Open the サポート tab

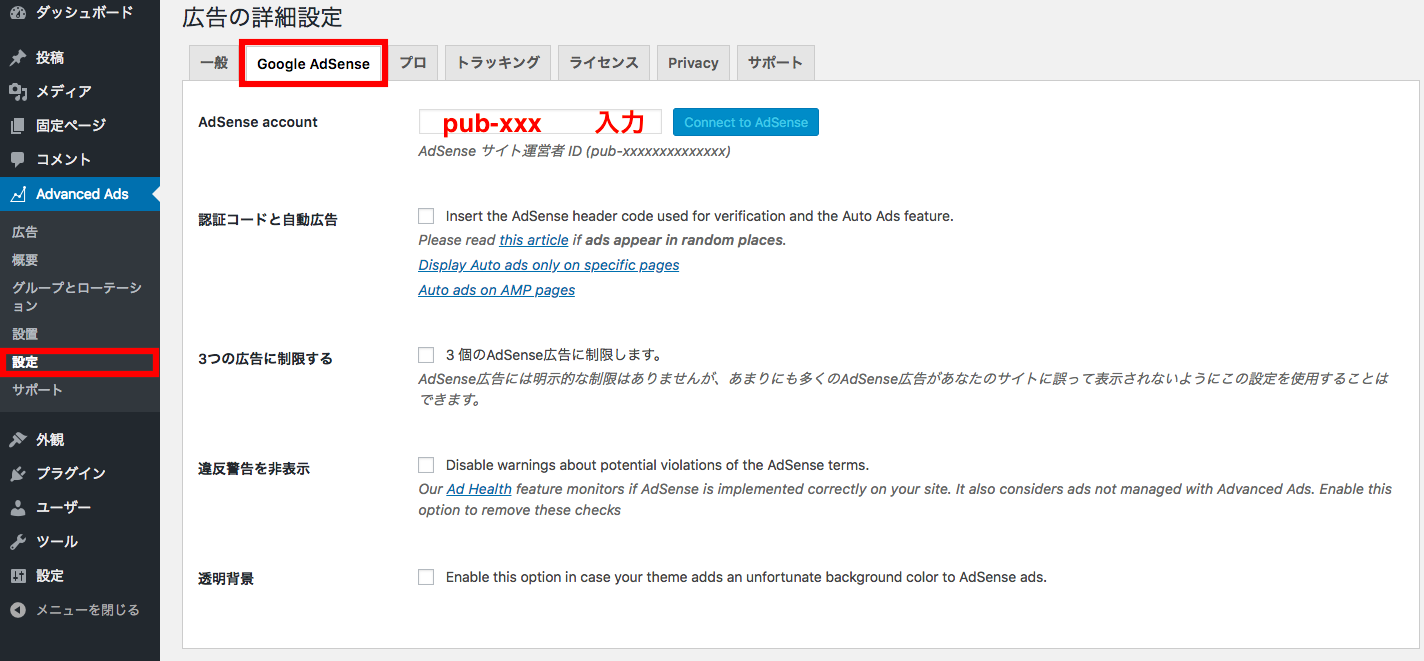776,62
